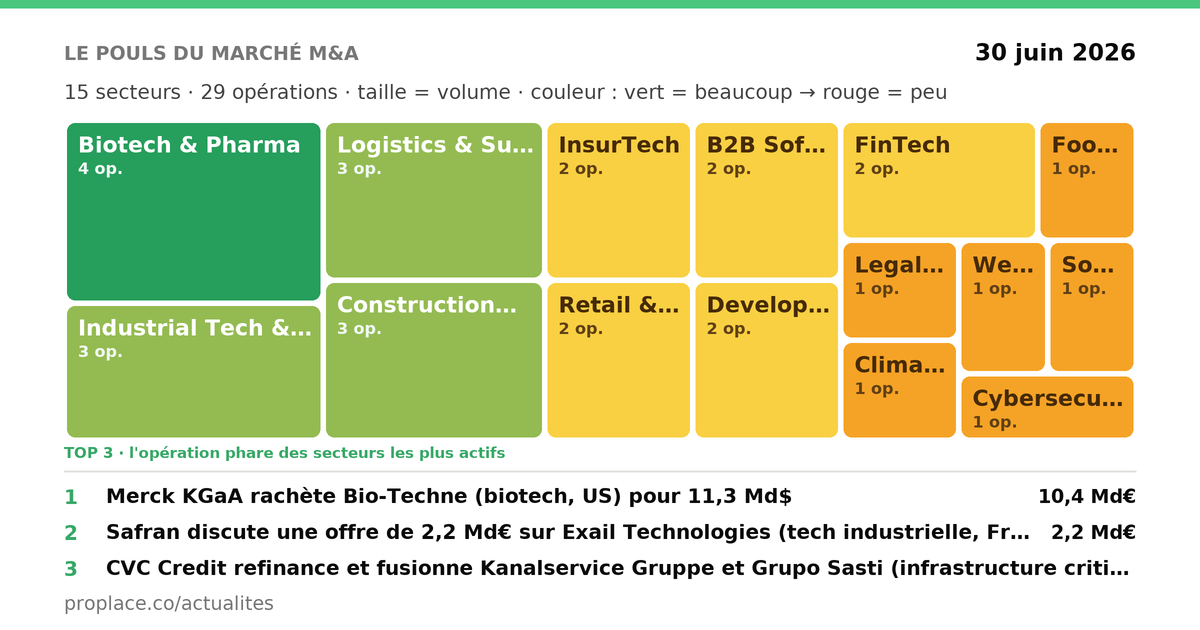The image size is (1200, 630).
Task: Visit the proplace.co/actualites link
Action: (x=169, y=604)
